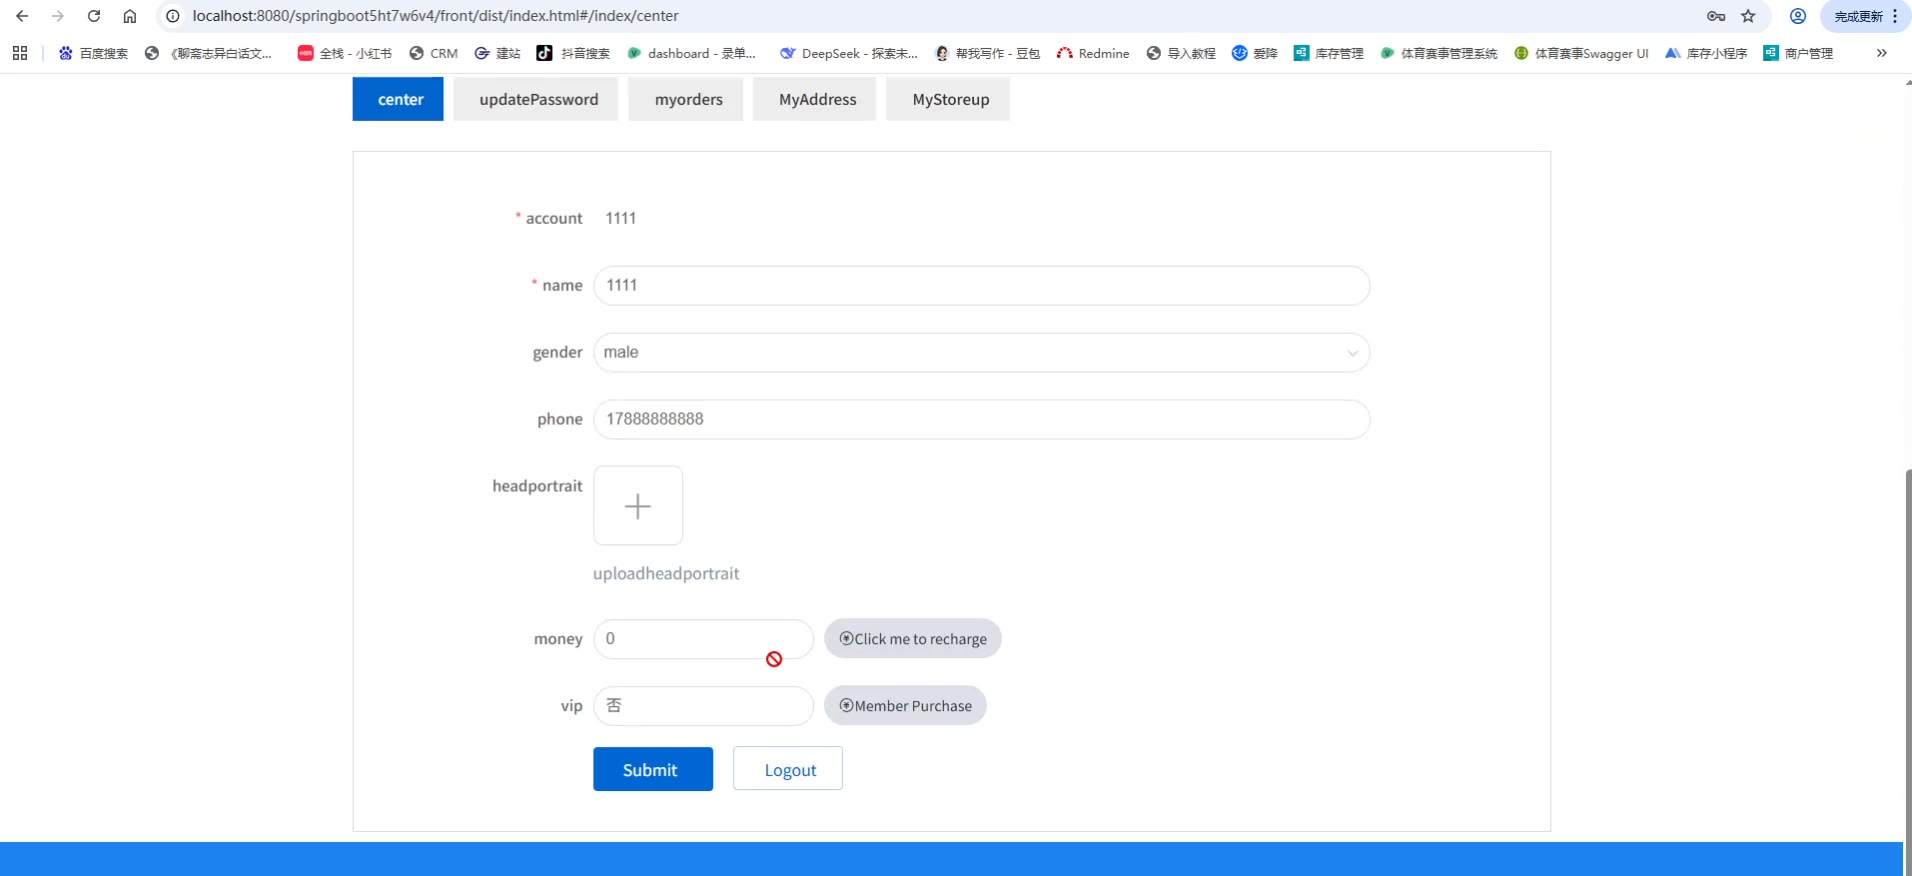Open the DeepSeek bookmark
The image size is (1912, 876).
(849, 53)
